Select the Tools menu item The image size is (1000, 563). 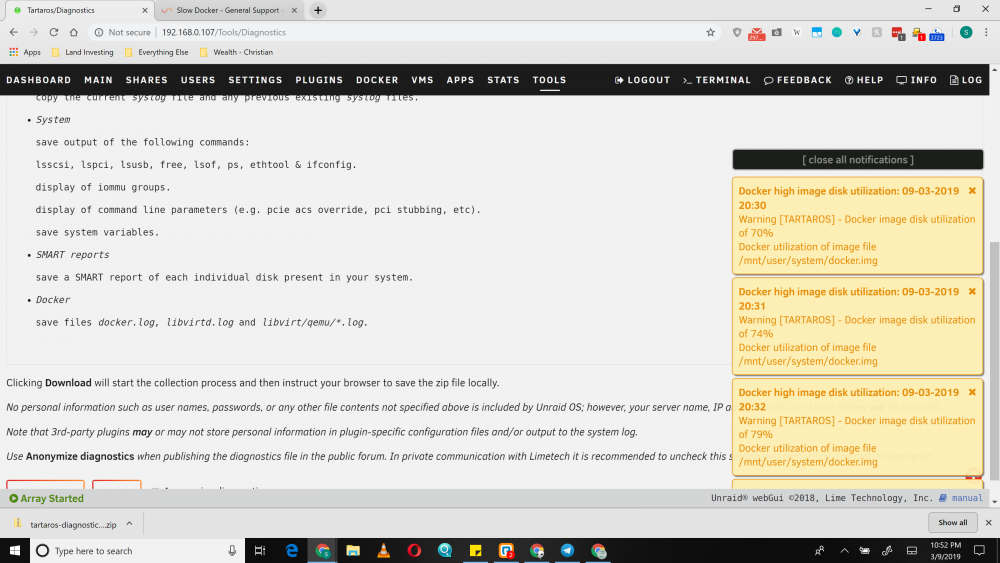(x=549, y=80)
